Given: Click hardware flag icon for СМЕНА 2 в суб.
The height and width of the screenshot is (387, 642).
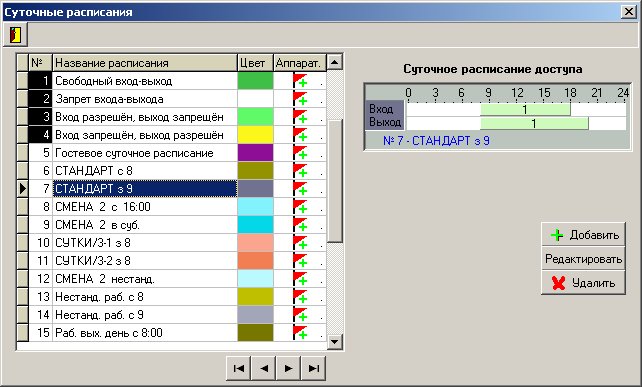Looking at the screenshot, I should coord(301,225).
